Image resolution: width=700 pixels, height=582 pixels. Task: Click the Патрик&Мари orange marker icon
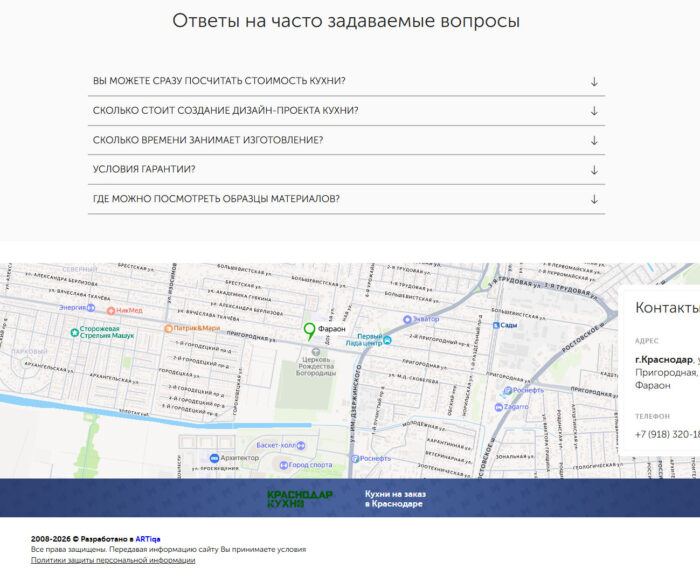point(168,328)
